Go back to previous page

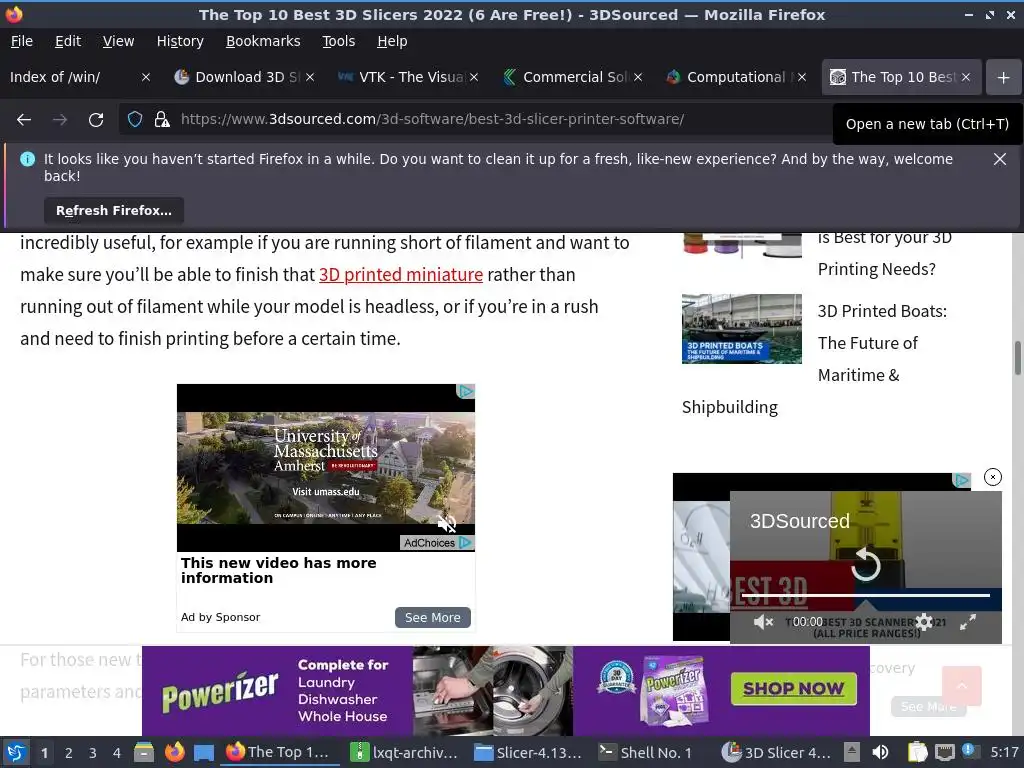point(24,120)
